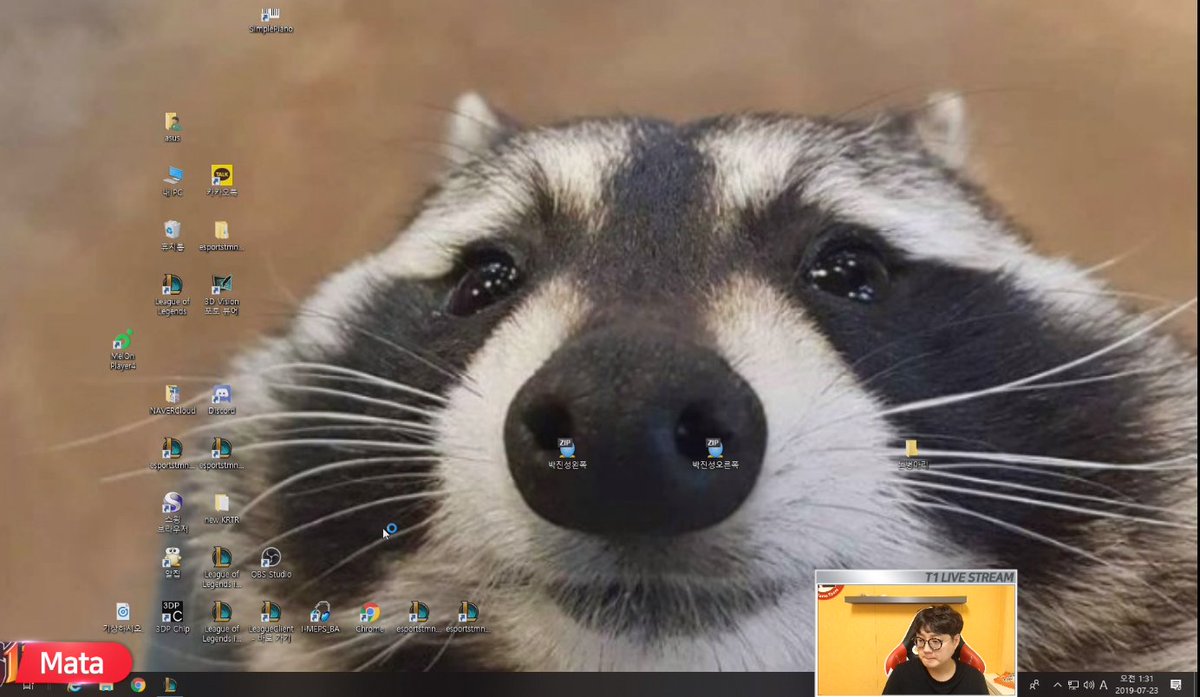Open the esportstmn folder beside Recycle Bin
This screenshot has width=1200, height=697.
pos(222,236)
